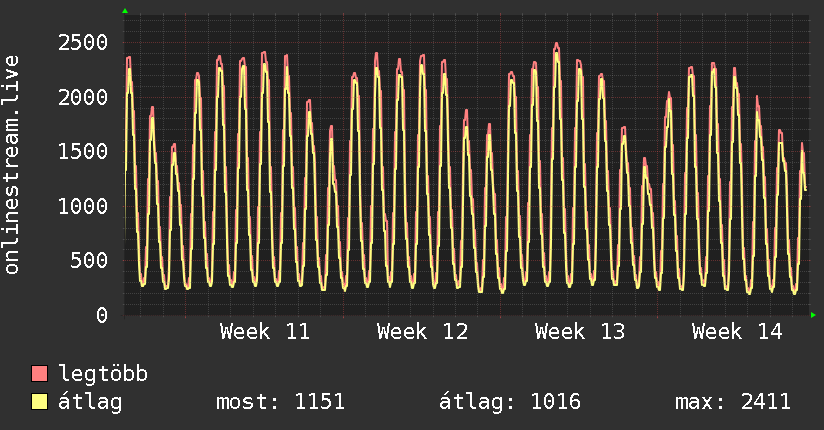The width and height of the screenshot is (824, 430).
Task: Click the red legtöbb legend swatch
Action: (40, 374)
